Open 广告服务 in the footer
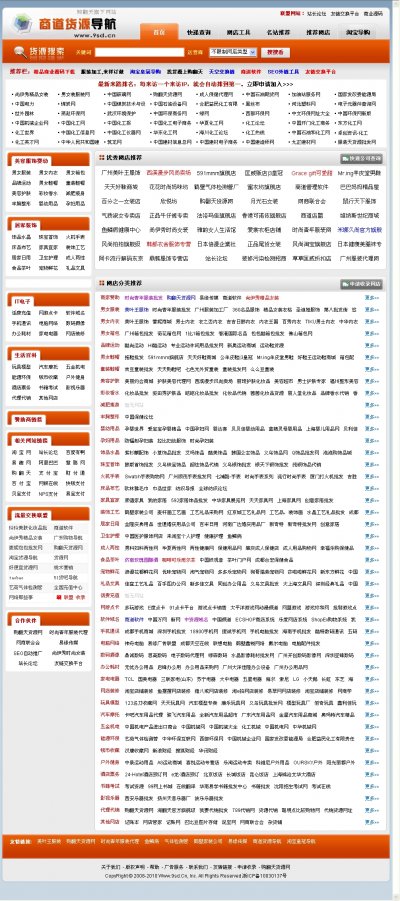Screen dimensions: 400x901 tap(176, 866)
